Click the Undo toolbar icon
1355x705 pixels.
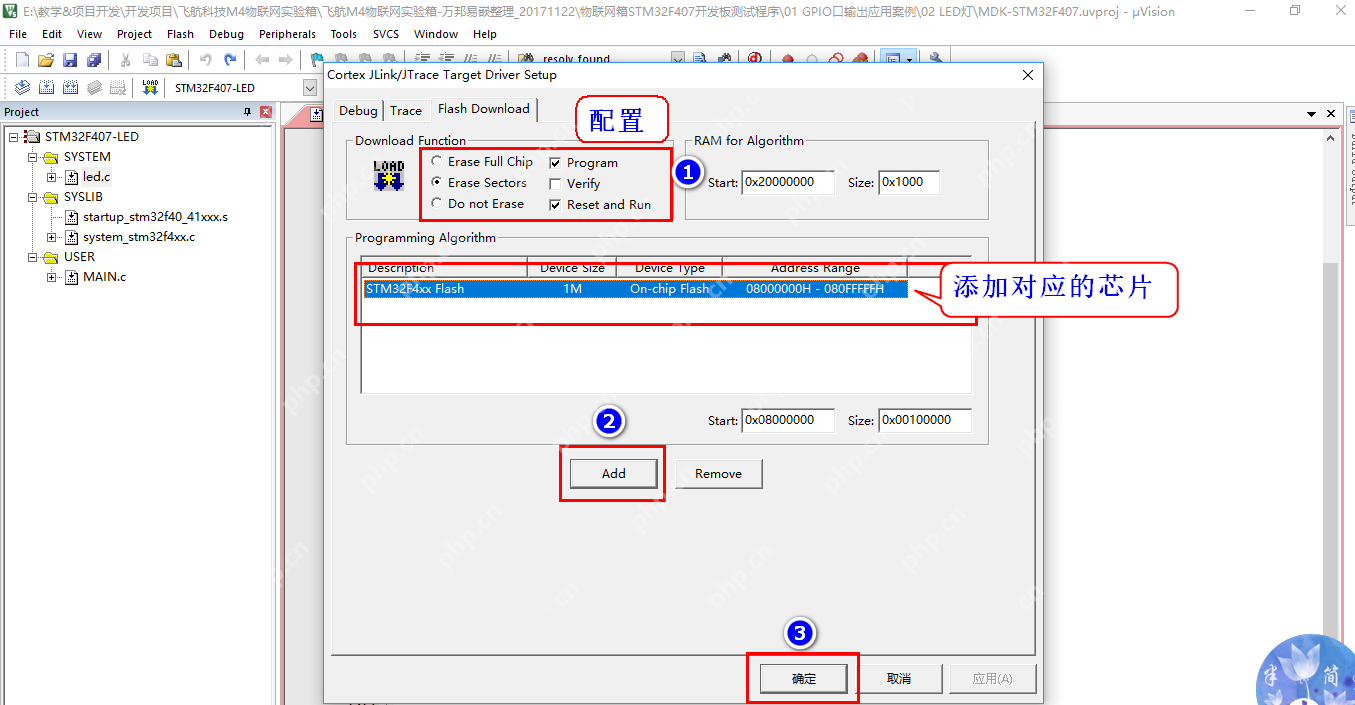pos(205,60)
